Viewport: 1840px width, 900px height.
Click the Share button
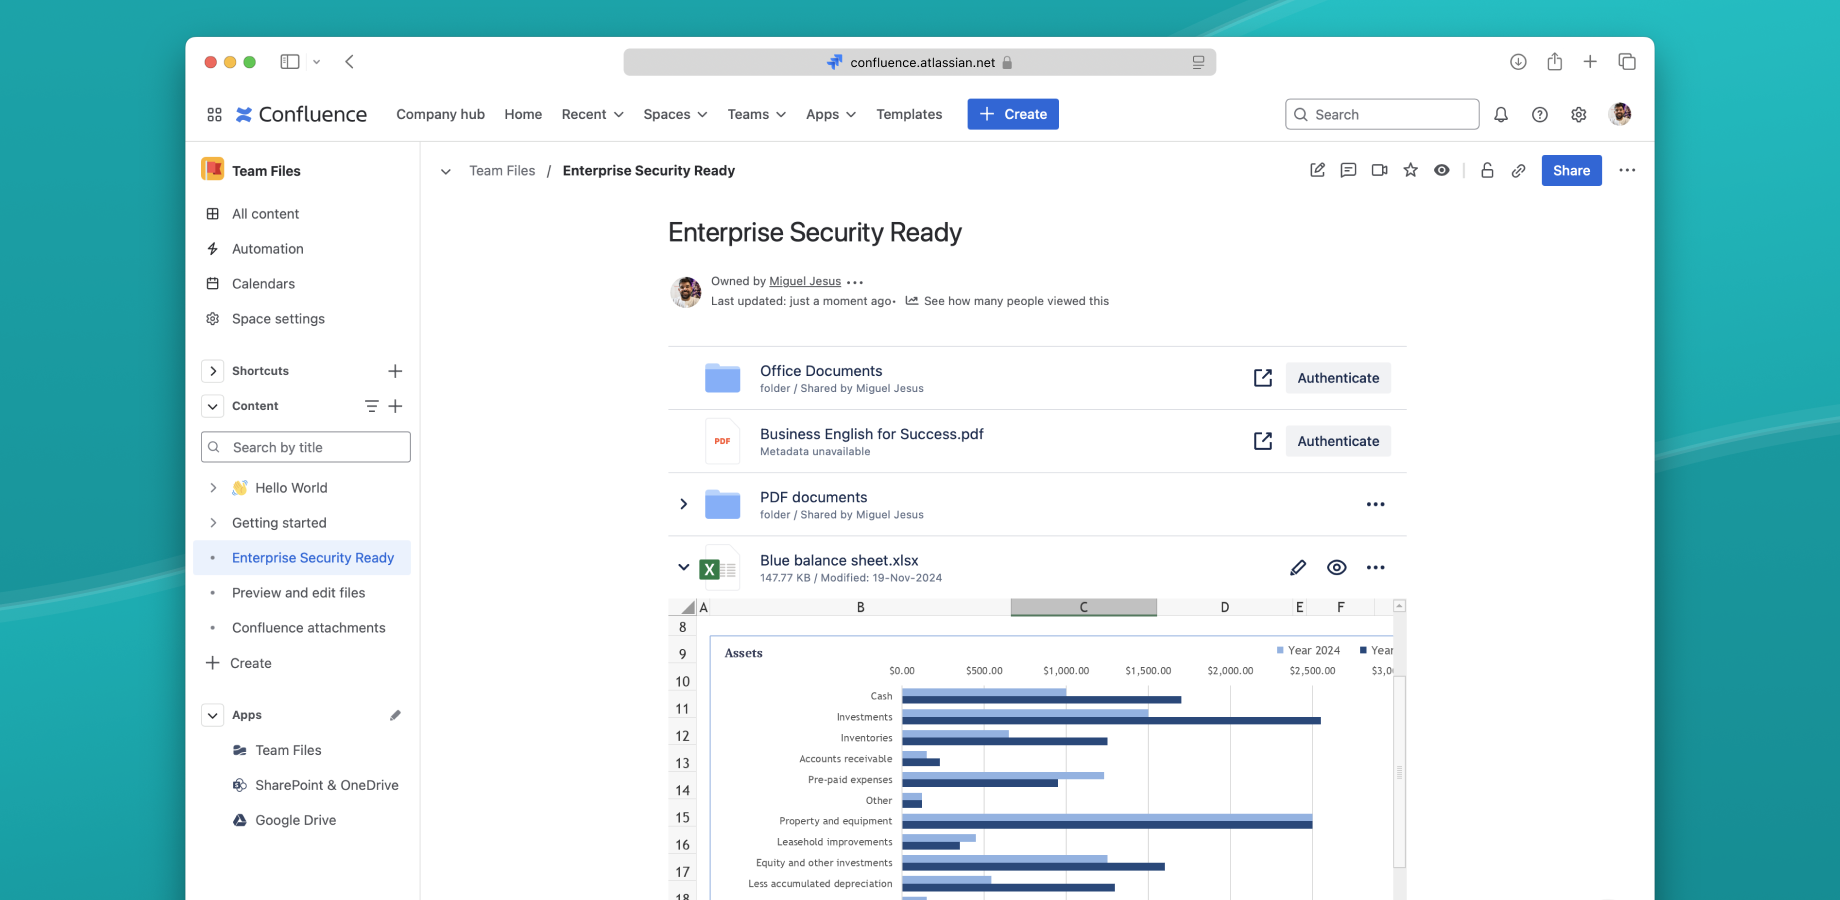[x=1571, y=171]
